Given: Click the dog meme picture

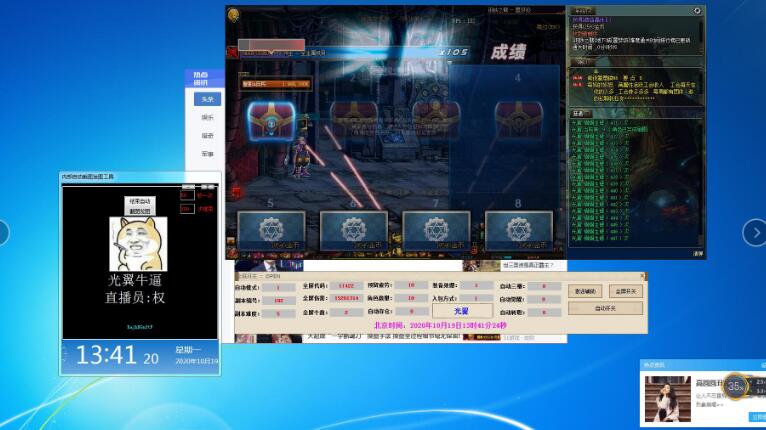Looking at the screenshot, I should [x=138, y=244].
